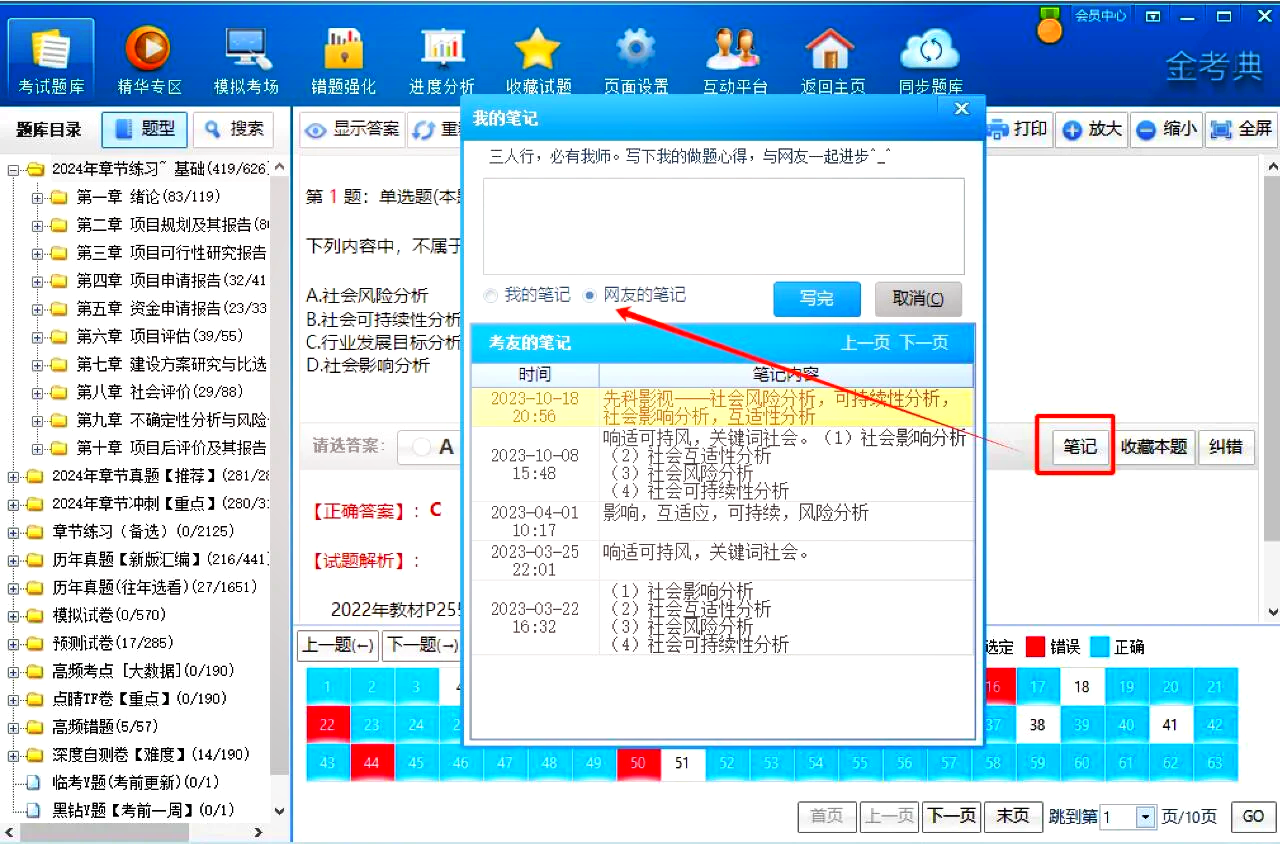Click 显示答案 eye button
Viewport: 1280px width, 844px height.
click(x=352, y=130)
